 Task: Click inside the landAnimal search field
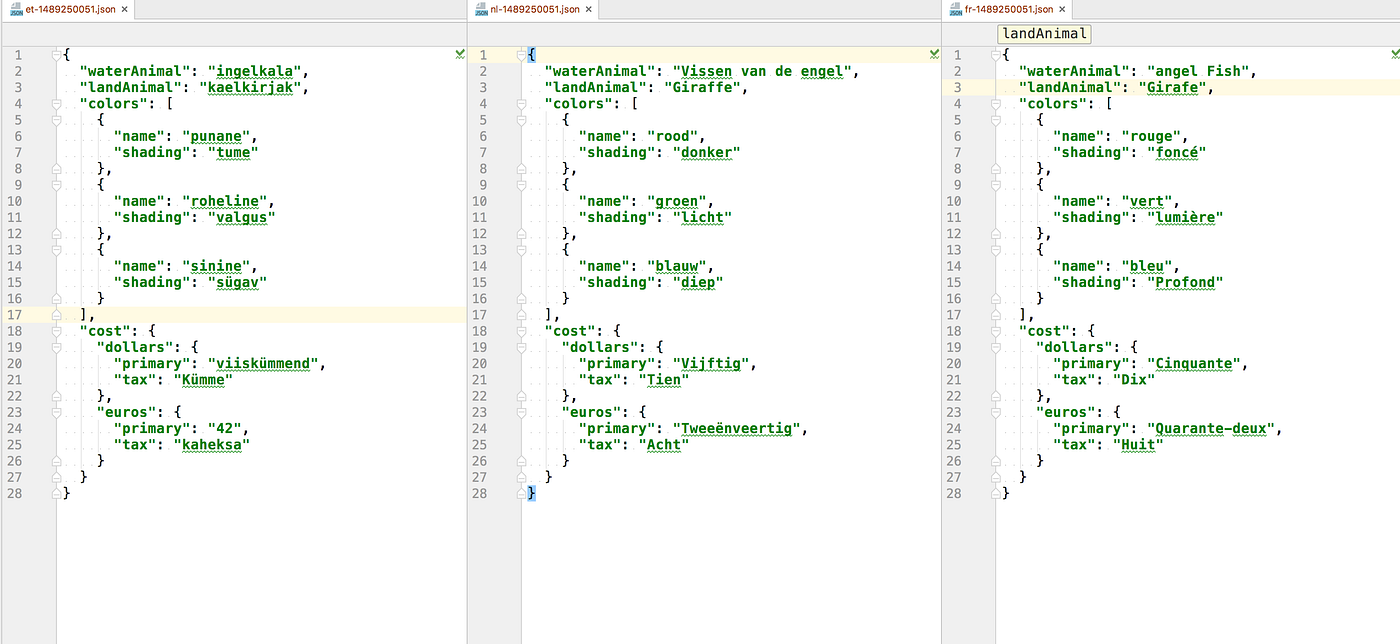[x=1043, y=33]
